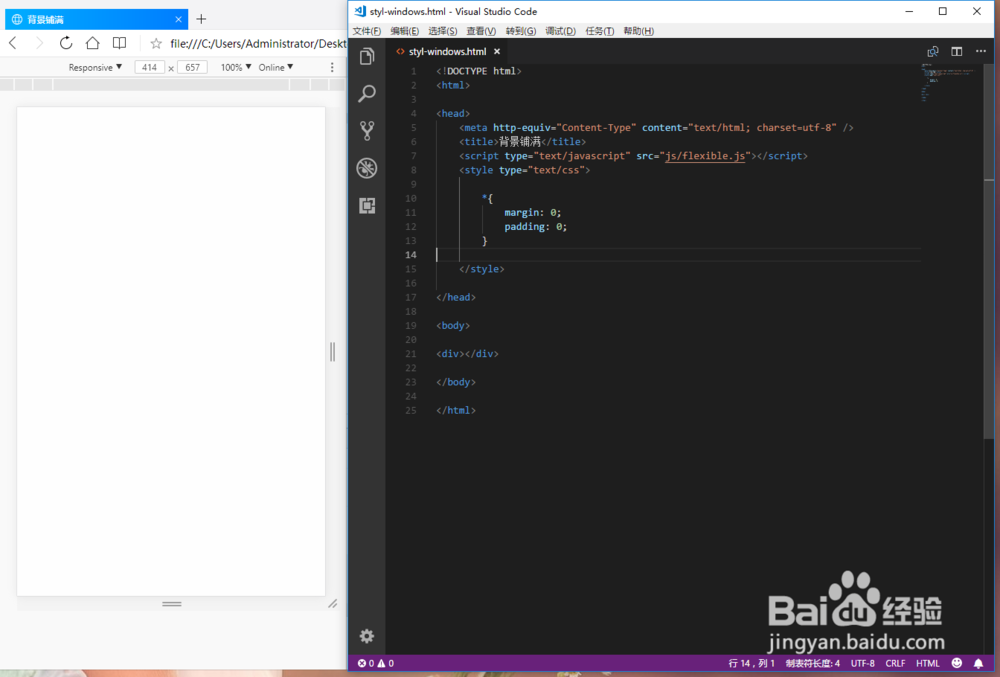The image size is (1000, 677).
Task: Open the 帮助(H) menu
Action: [x=638, y=31]
